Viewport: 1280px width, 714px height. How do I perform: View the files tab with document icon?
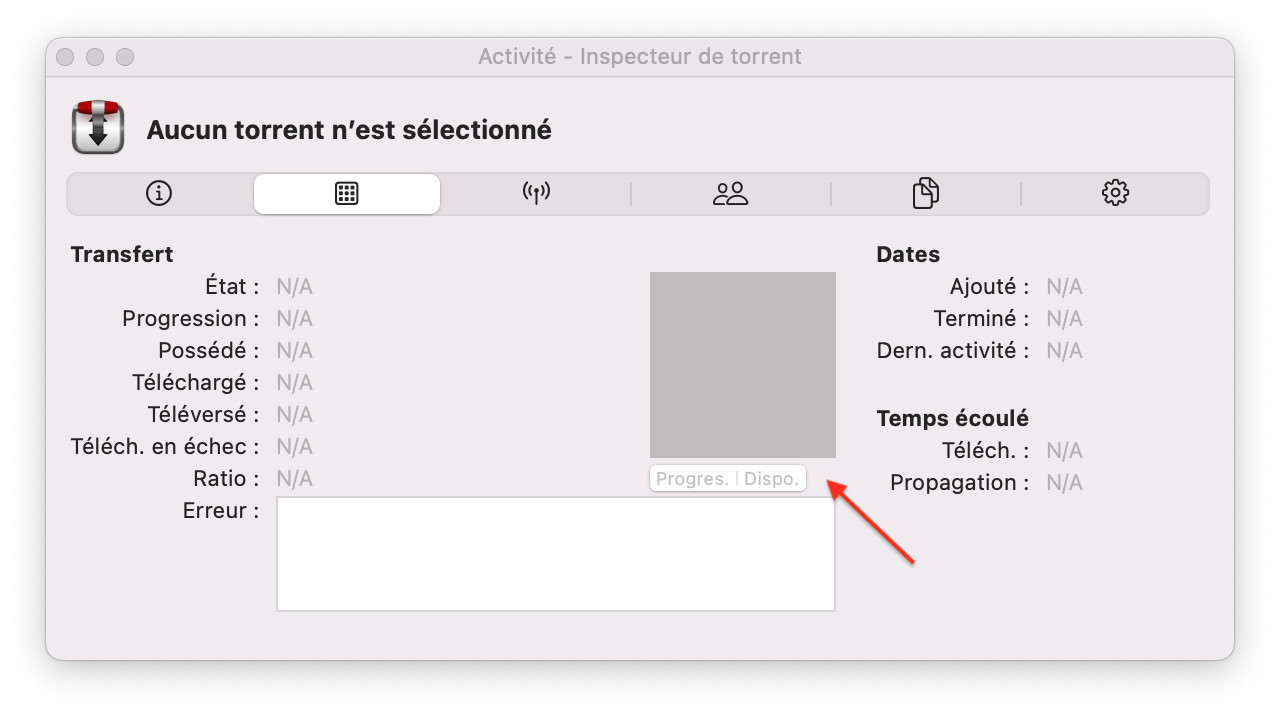click(926, 193)
